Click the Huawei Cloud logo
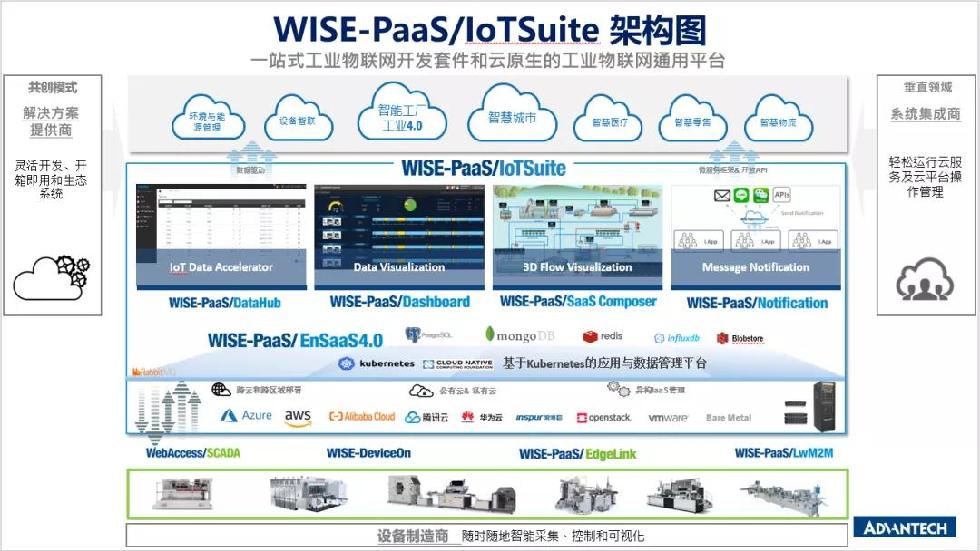Viewport: 980px width, 551px height. click(x=482, y=417)
